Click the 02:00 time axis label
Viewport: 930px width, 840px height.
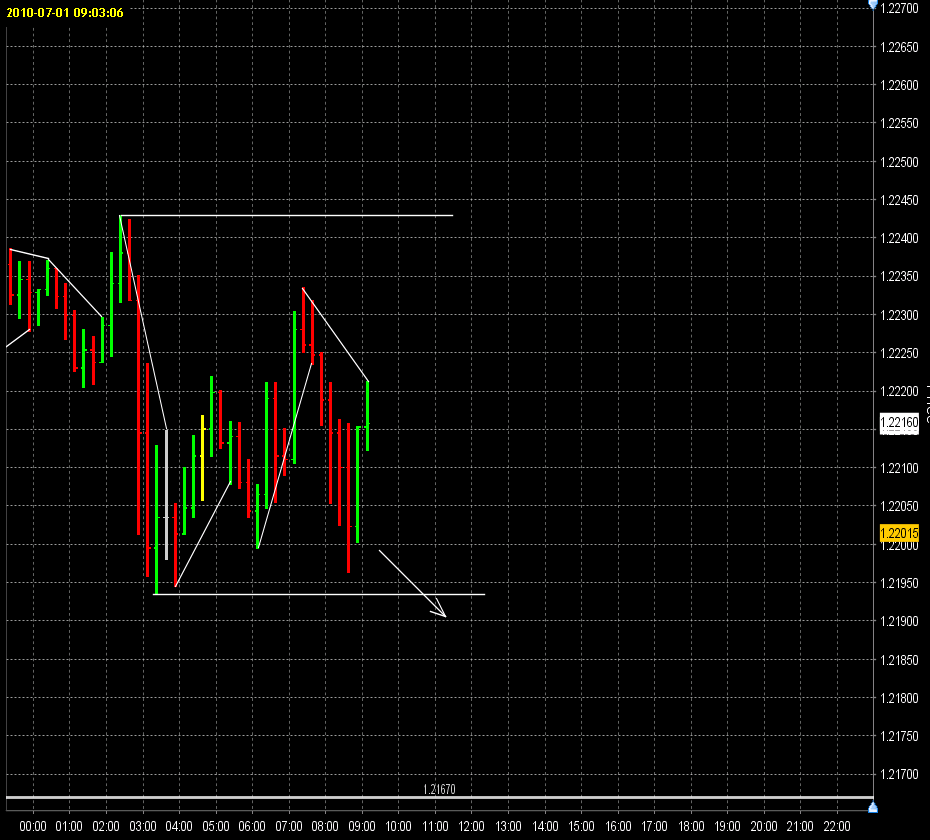click(x=106, y=826)
